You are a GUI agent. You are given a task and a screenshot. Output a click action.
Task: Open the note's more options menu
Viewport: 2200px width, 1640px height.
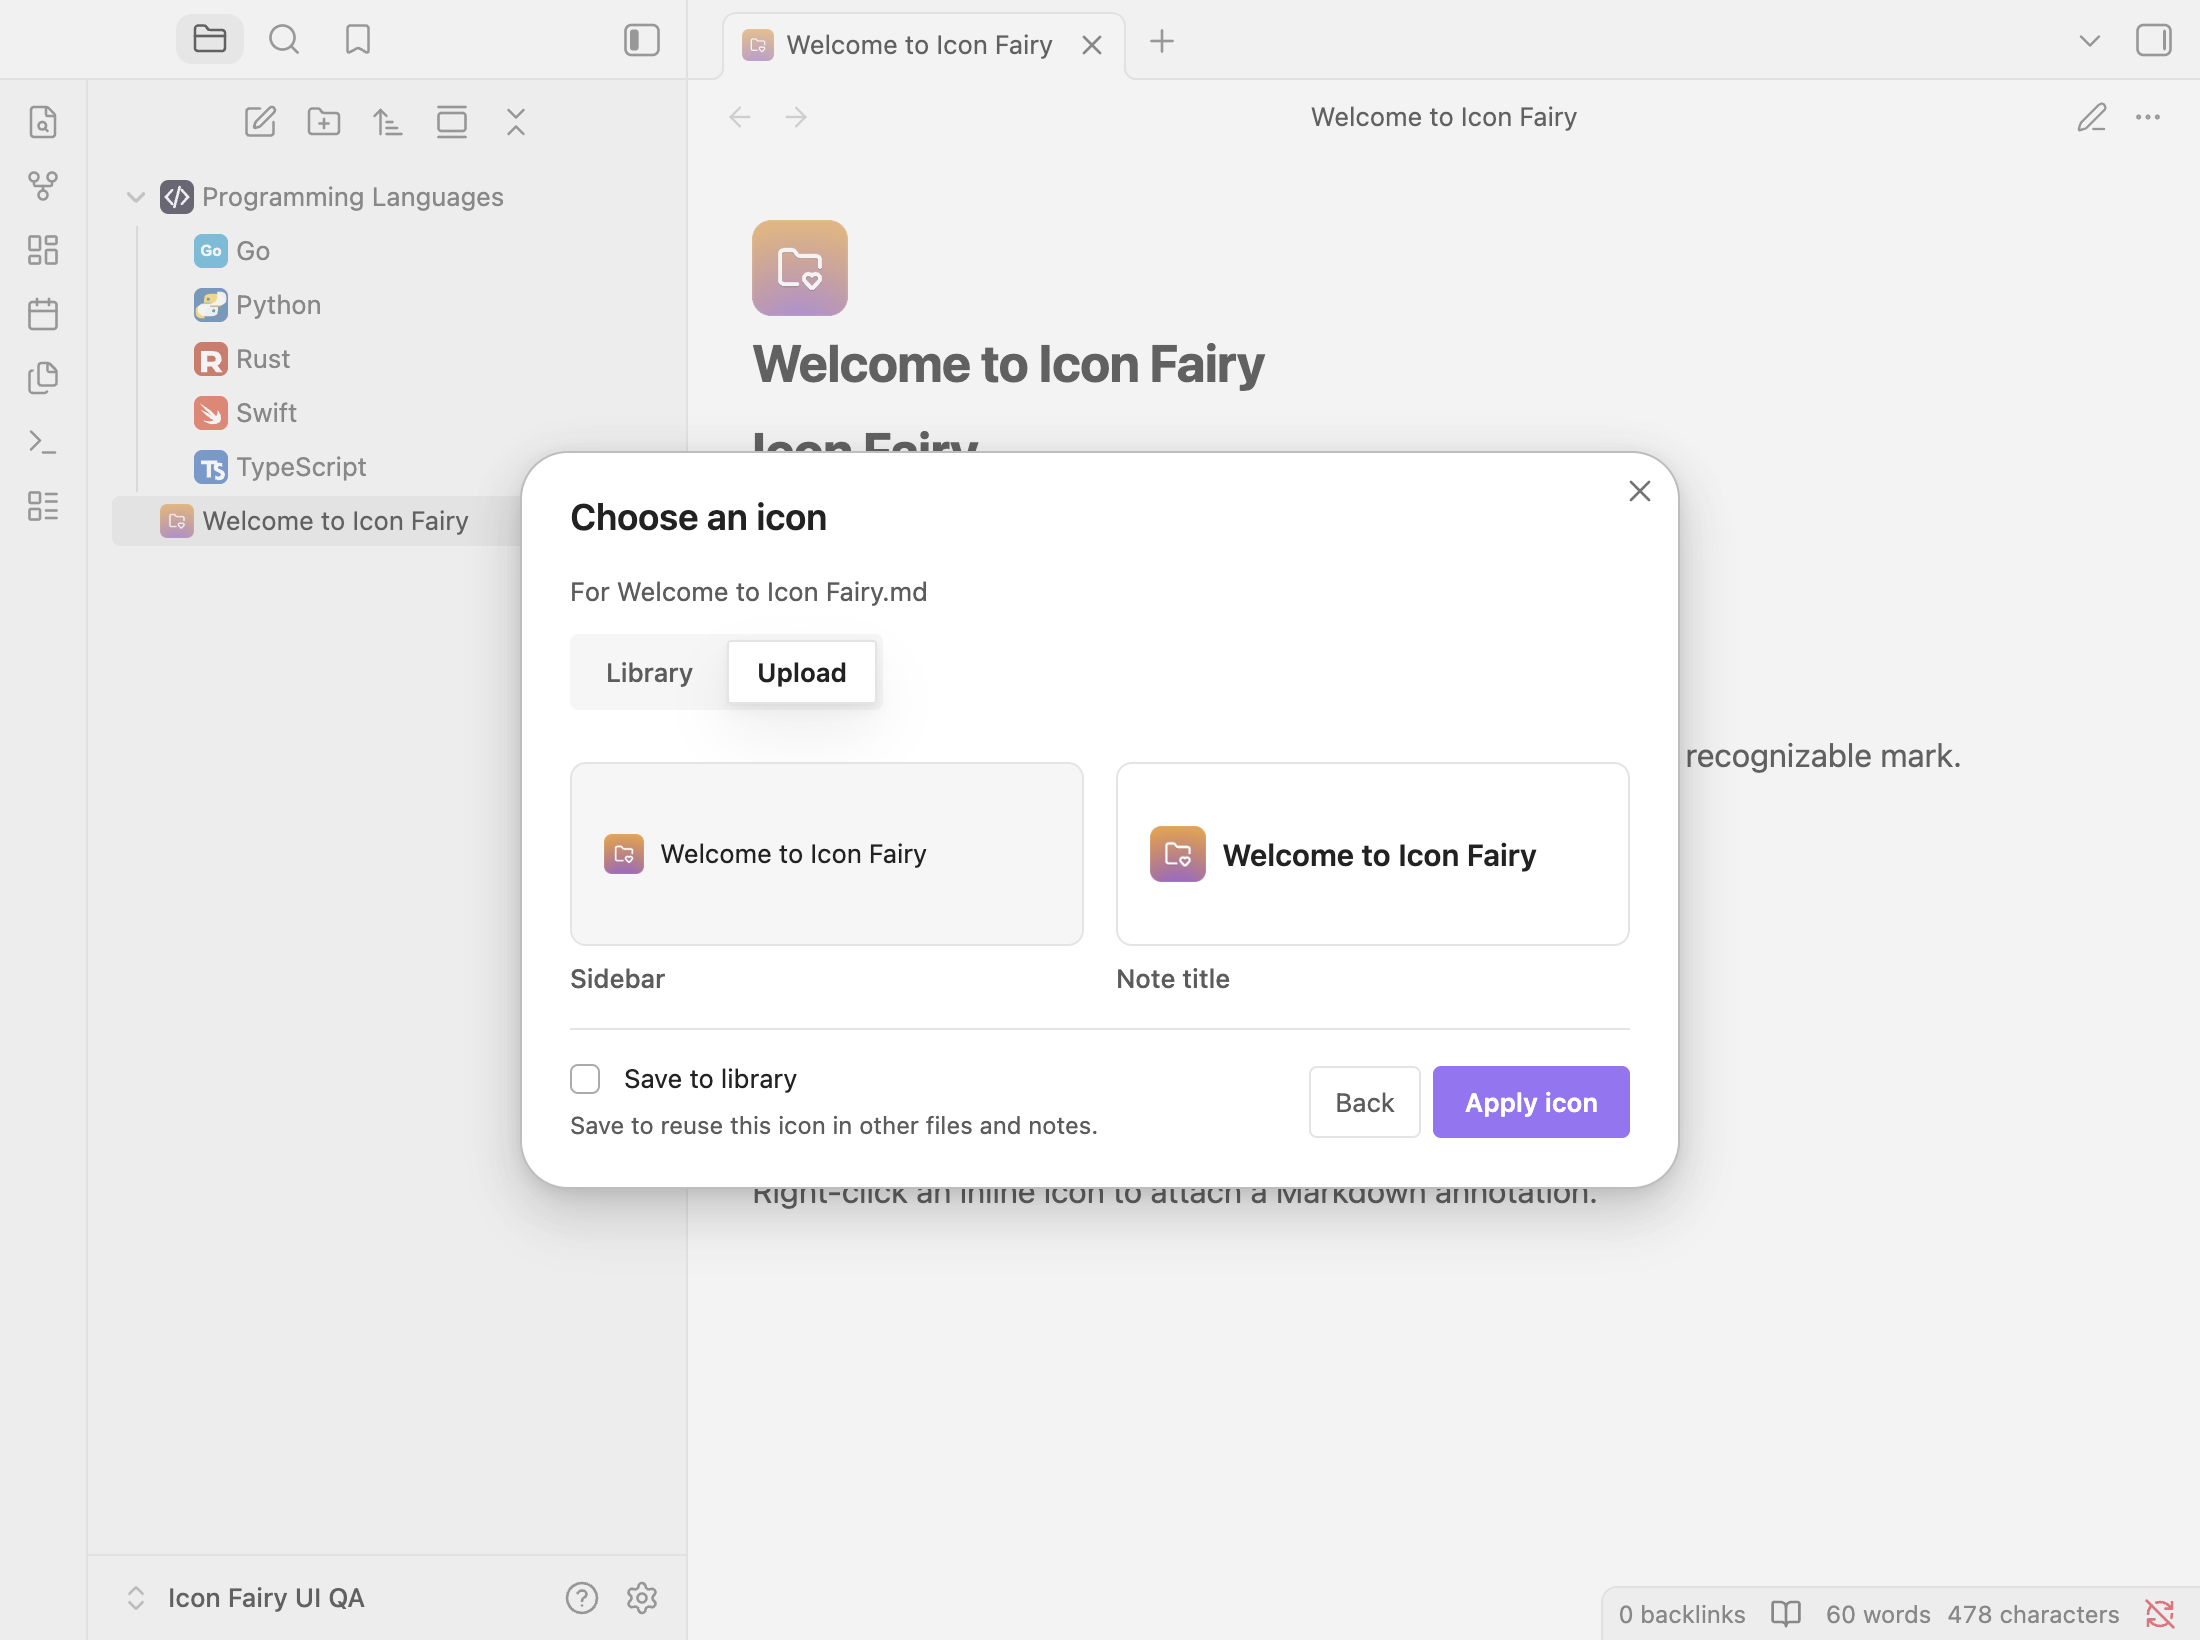pos(2148,117)
